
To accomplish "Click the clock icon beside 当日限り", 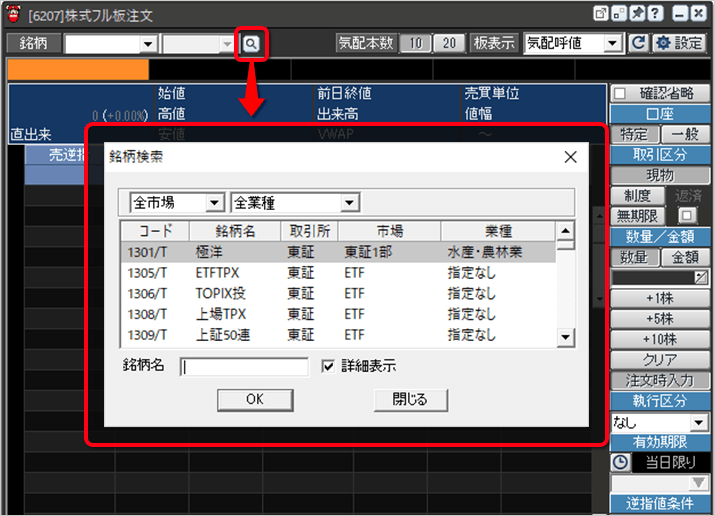I will click(619, 463).
